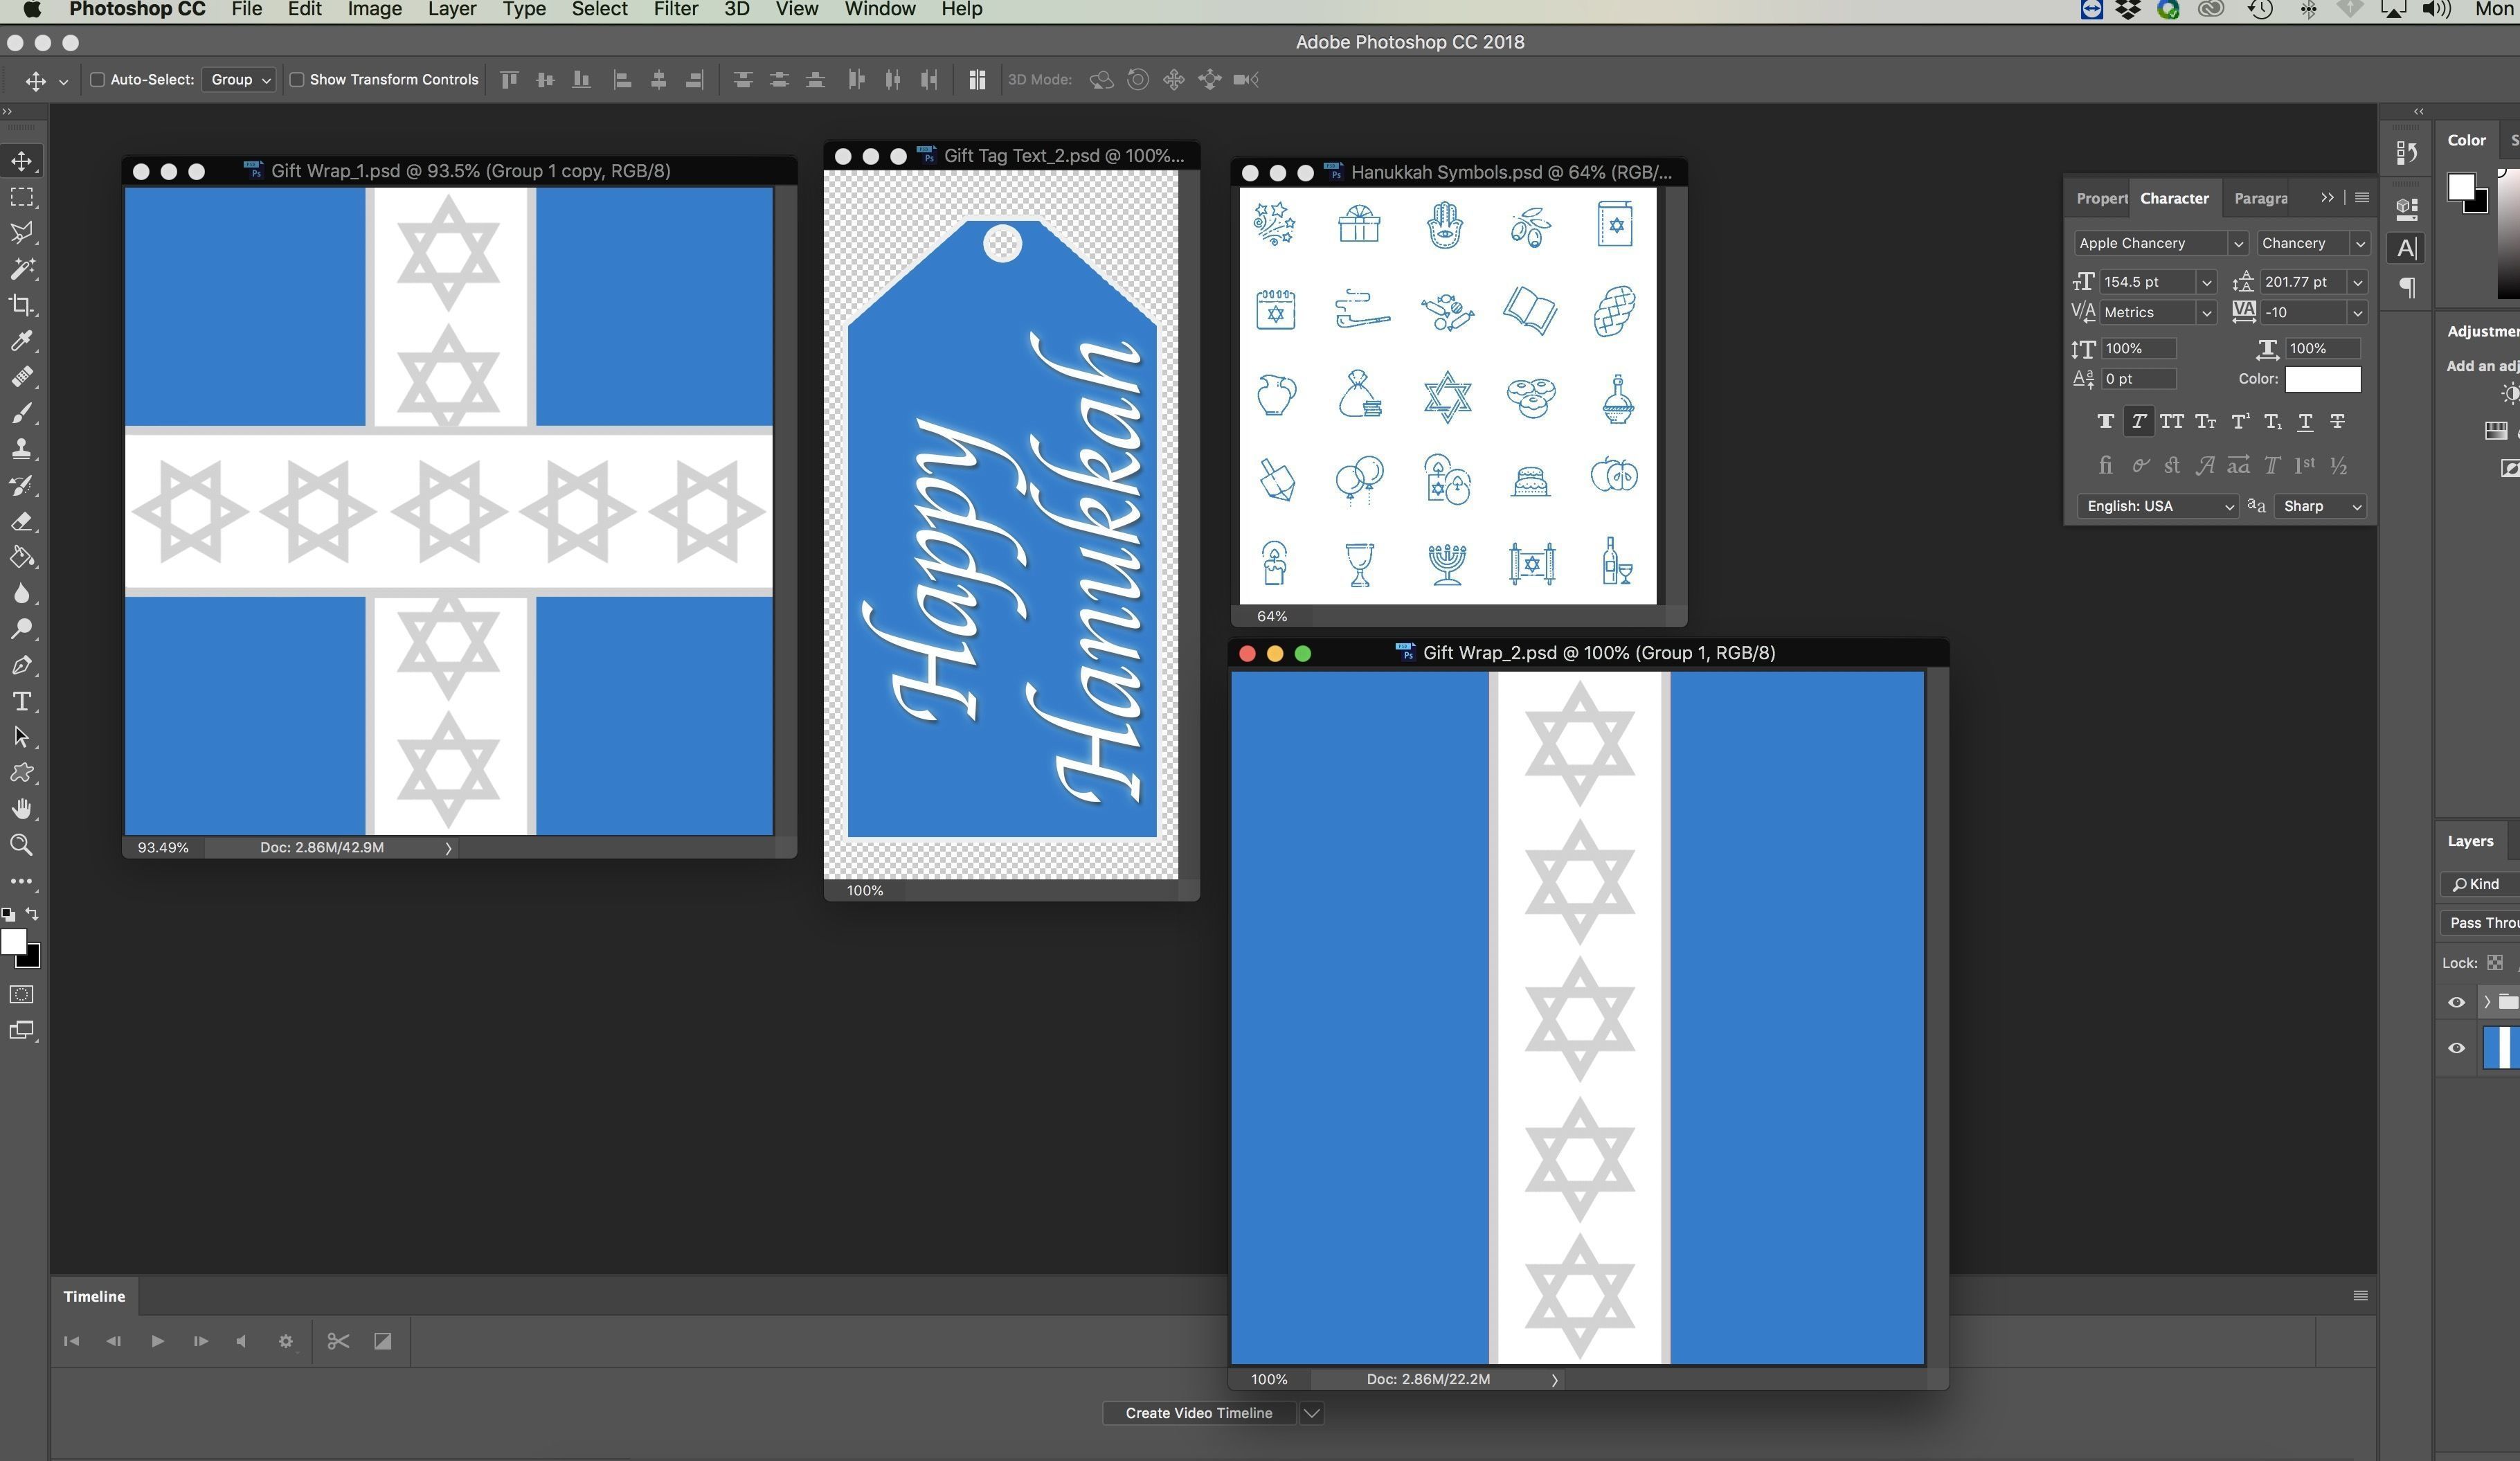Enable the Auto-Select checkbox
This screenshot has height=1461, width=2520.
pyautogui.click(x=97, y=80)
